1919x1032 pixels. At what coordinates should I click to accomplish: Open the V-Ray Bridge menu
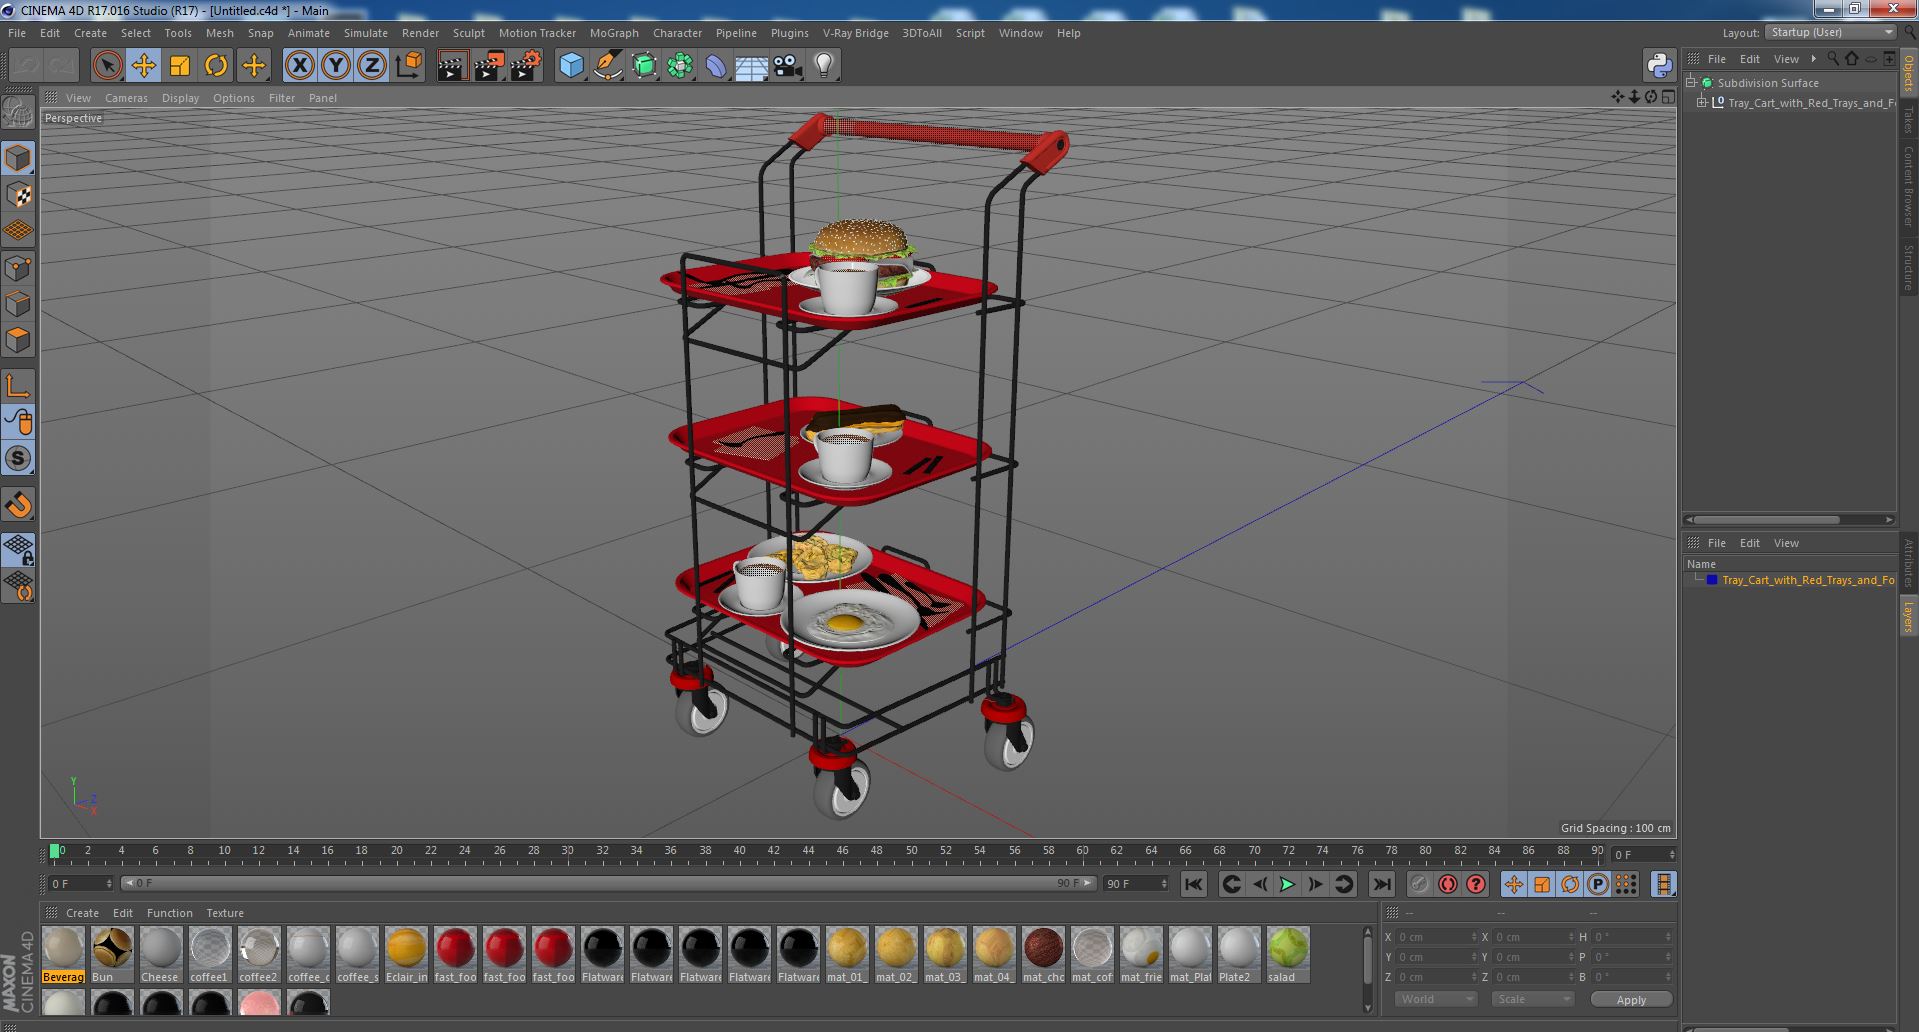click(x=855, y=33)
